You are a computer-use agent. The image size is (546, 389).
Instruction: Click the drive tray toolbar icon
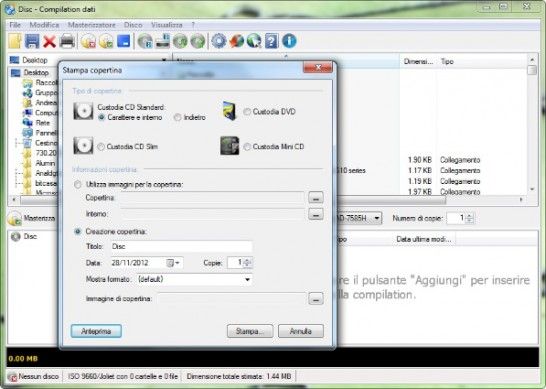point(163,41)
